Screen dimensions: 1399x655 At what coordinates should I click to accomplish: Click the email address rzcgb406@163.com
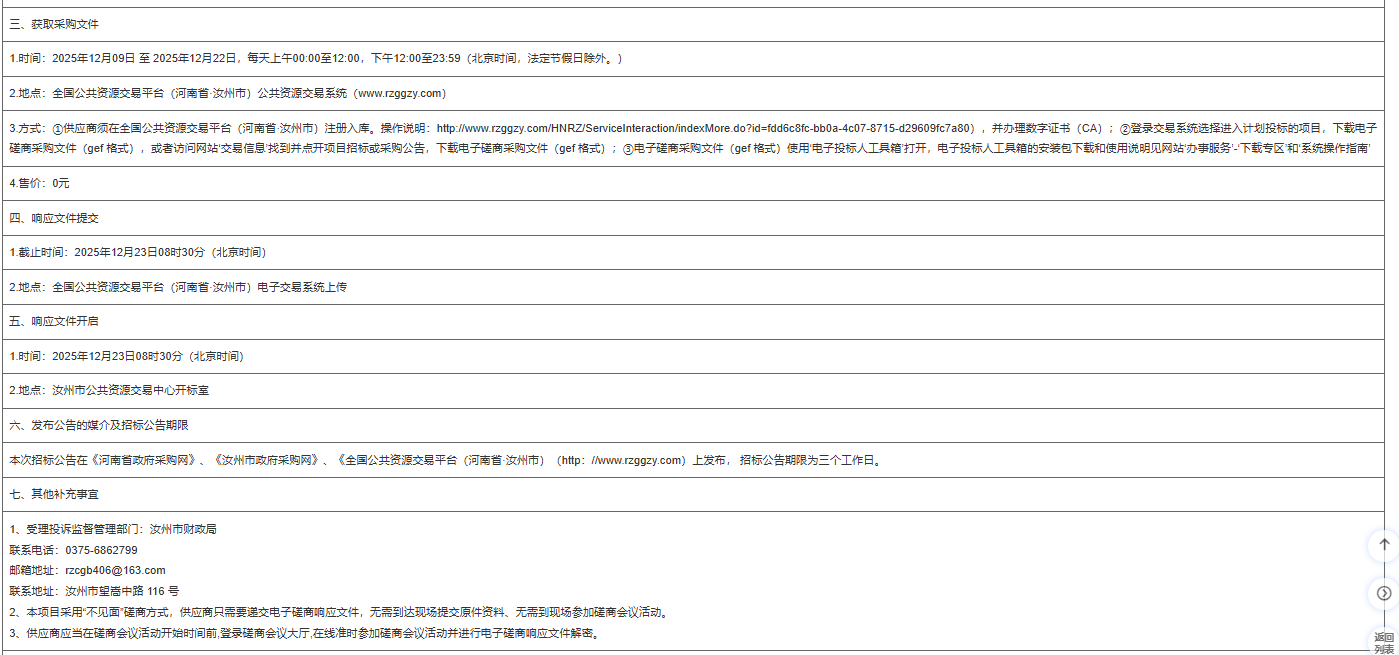pyautogui.click(x=115, y=570)
